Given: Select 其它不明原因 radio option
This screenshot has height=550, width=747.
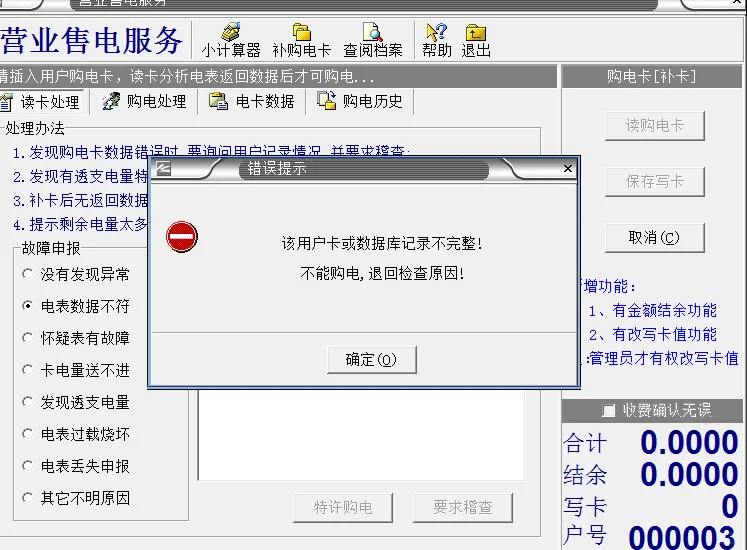Looking at the screenshot, I should pyautogui.click(x=28, y=498).
